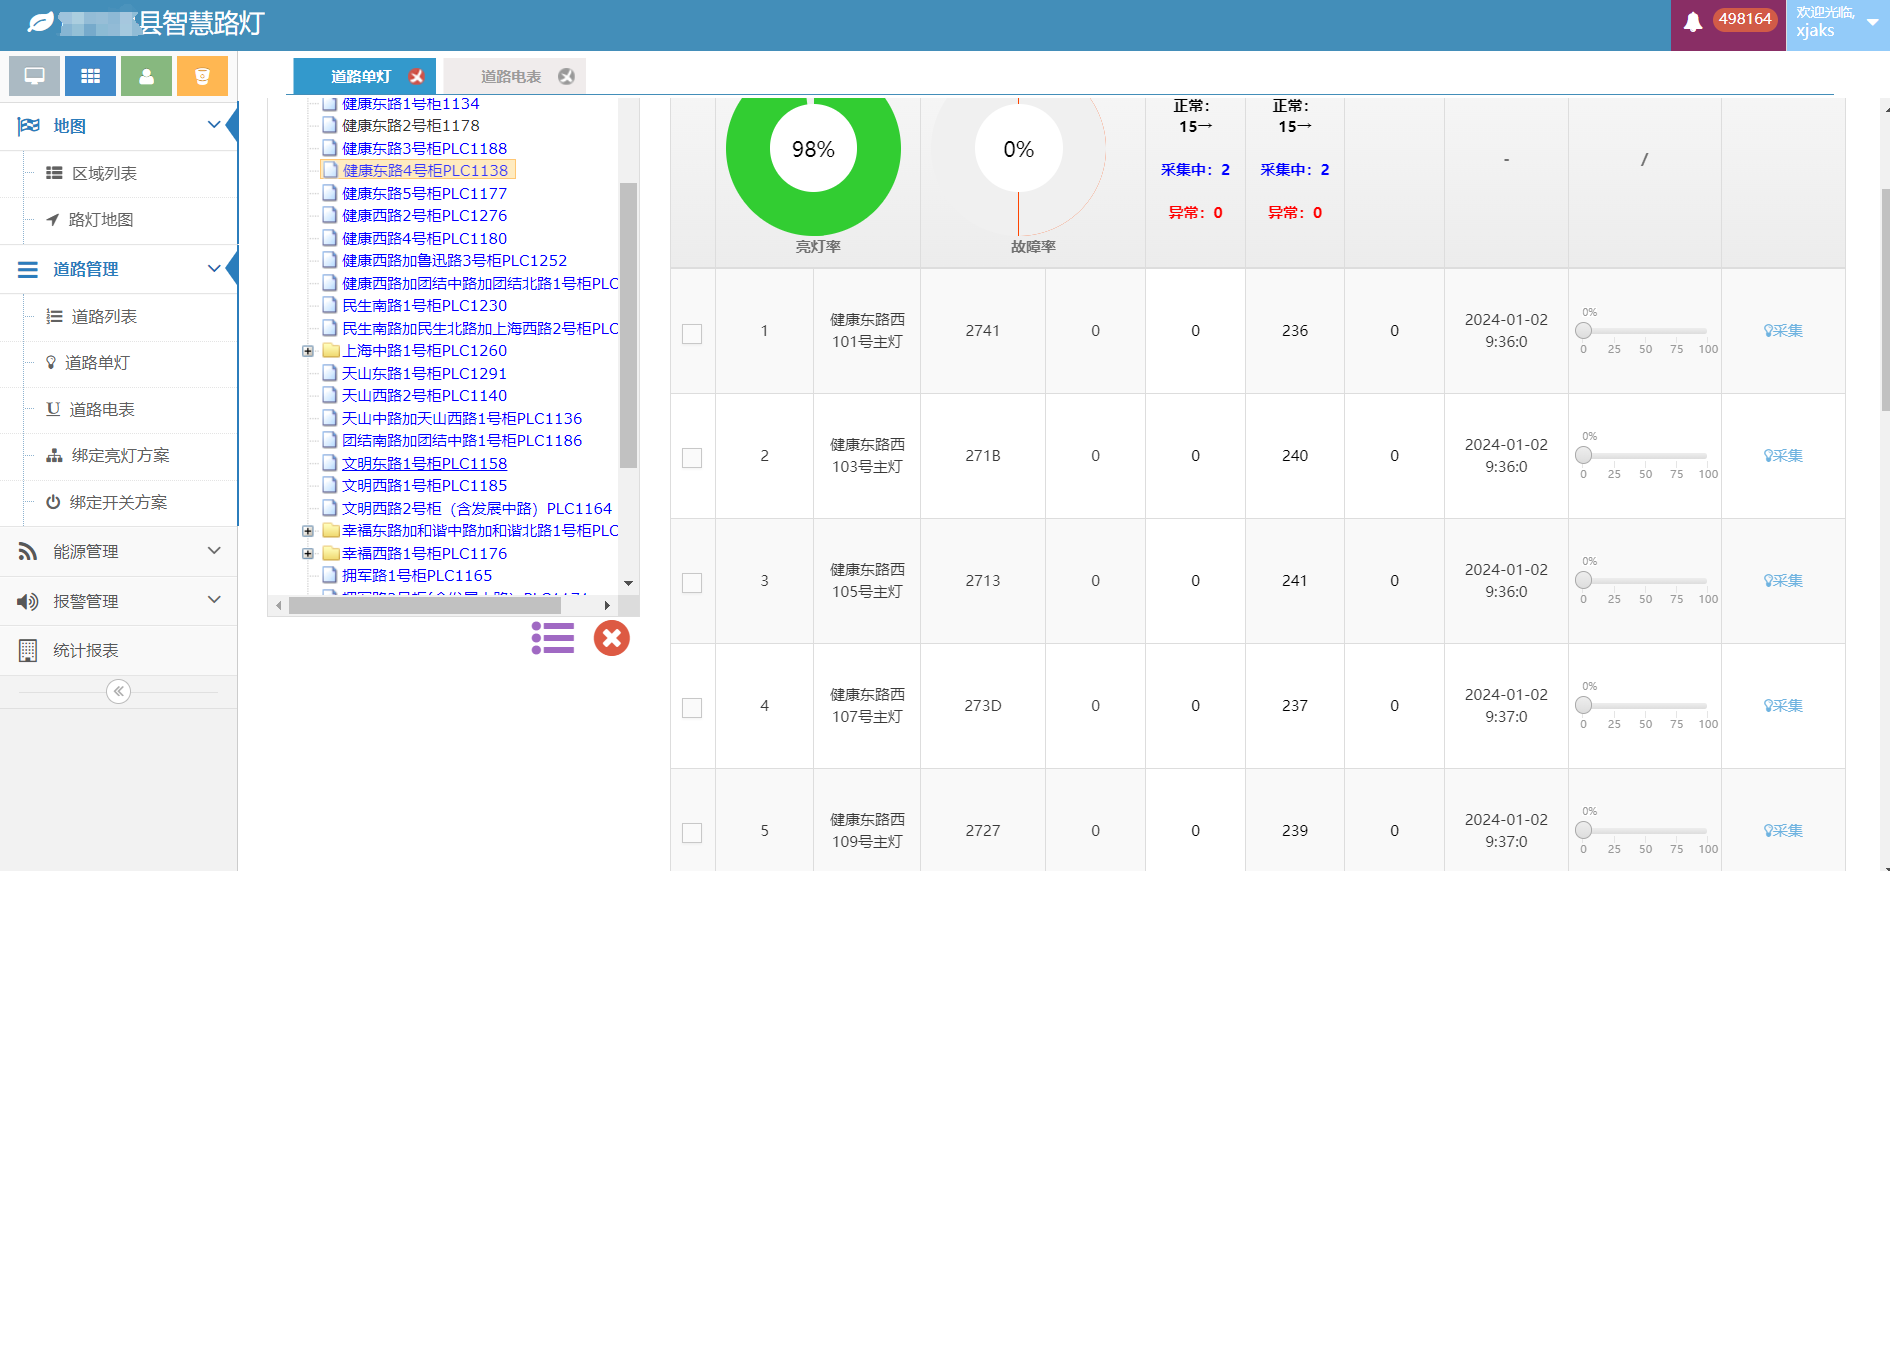Click the red close icon below tree

[612, 638]
